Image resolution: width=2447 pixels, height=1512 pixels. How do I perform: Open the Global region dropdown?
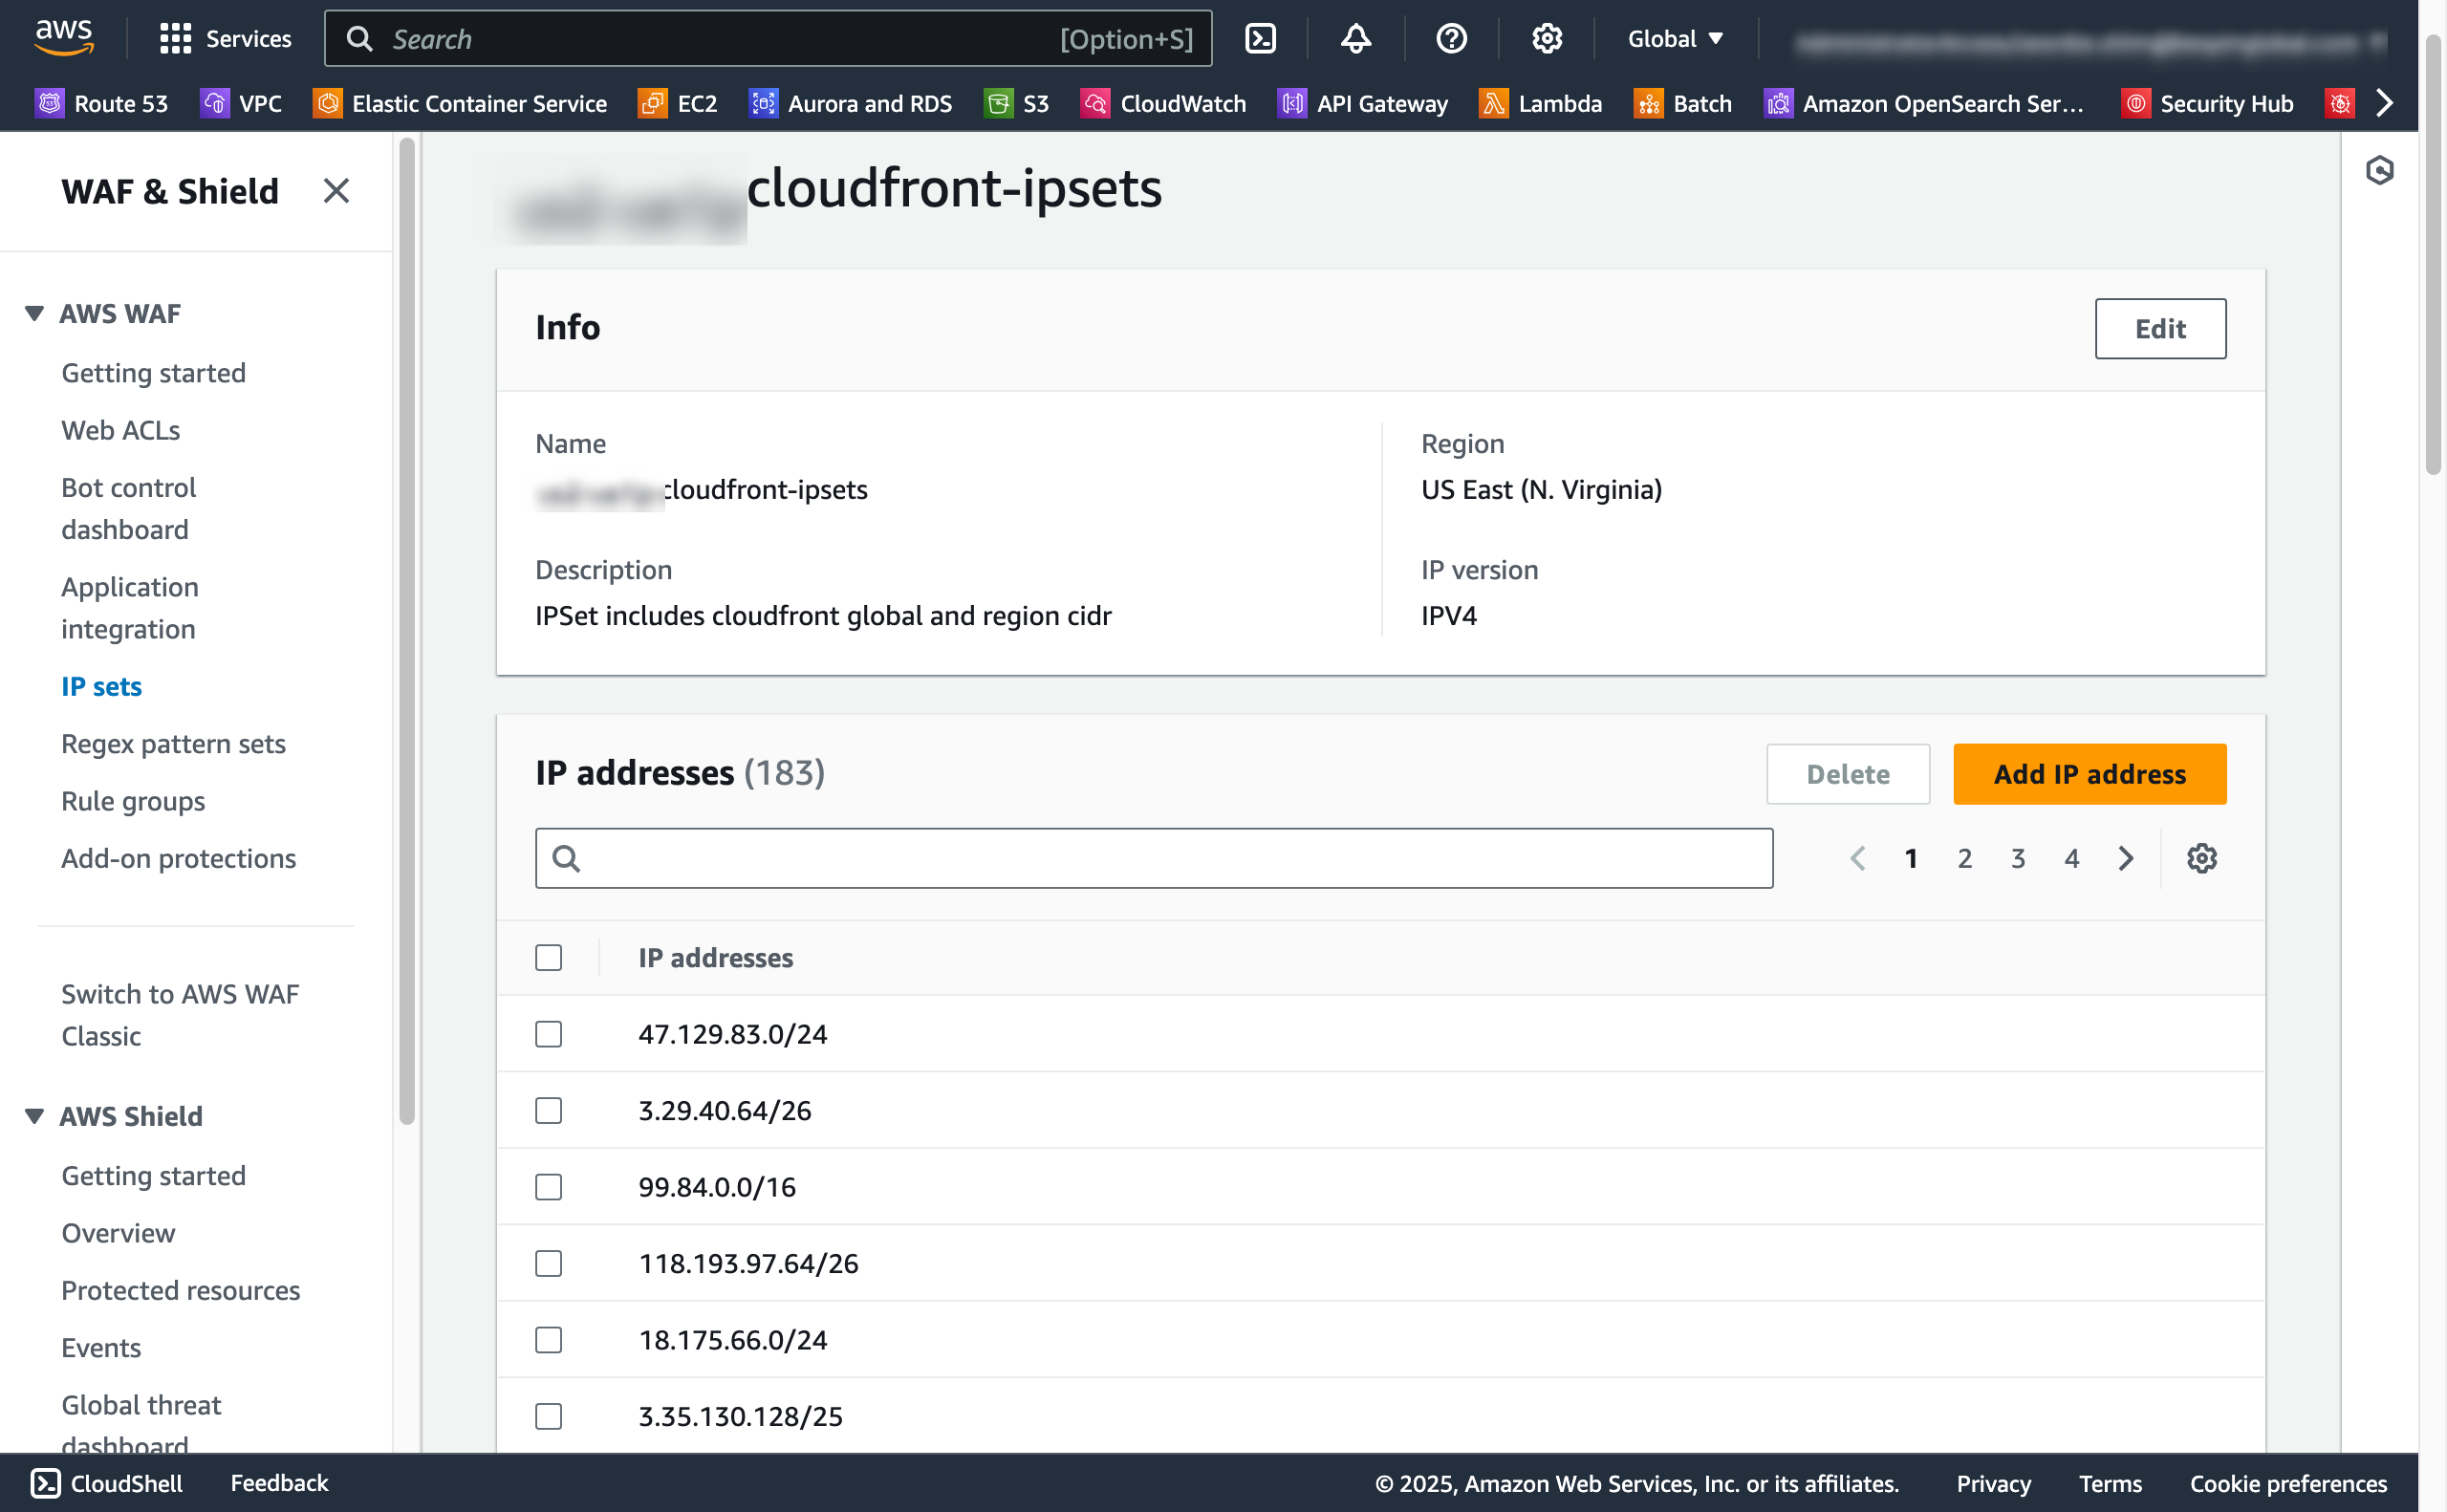(1675, 39)
